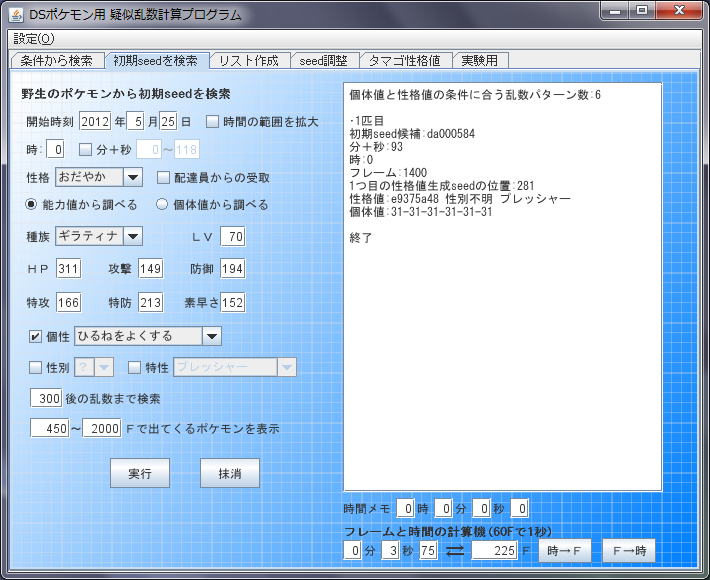
Task: Expand the ひるねをよくする 個性 dropdown
Action: [x=211, y=336]
